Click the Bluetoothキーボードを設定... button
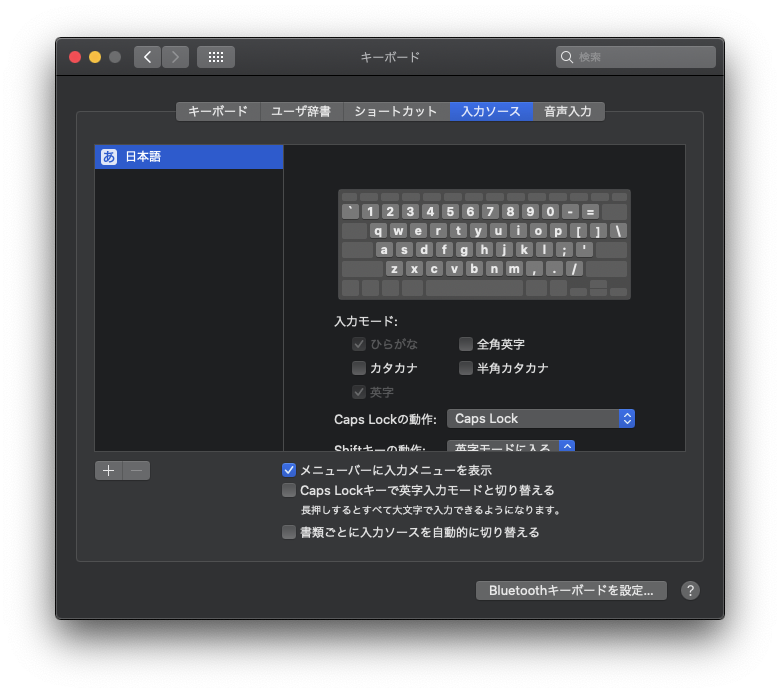 (x=571, y=591)
